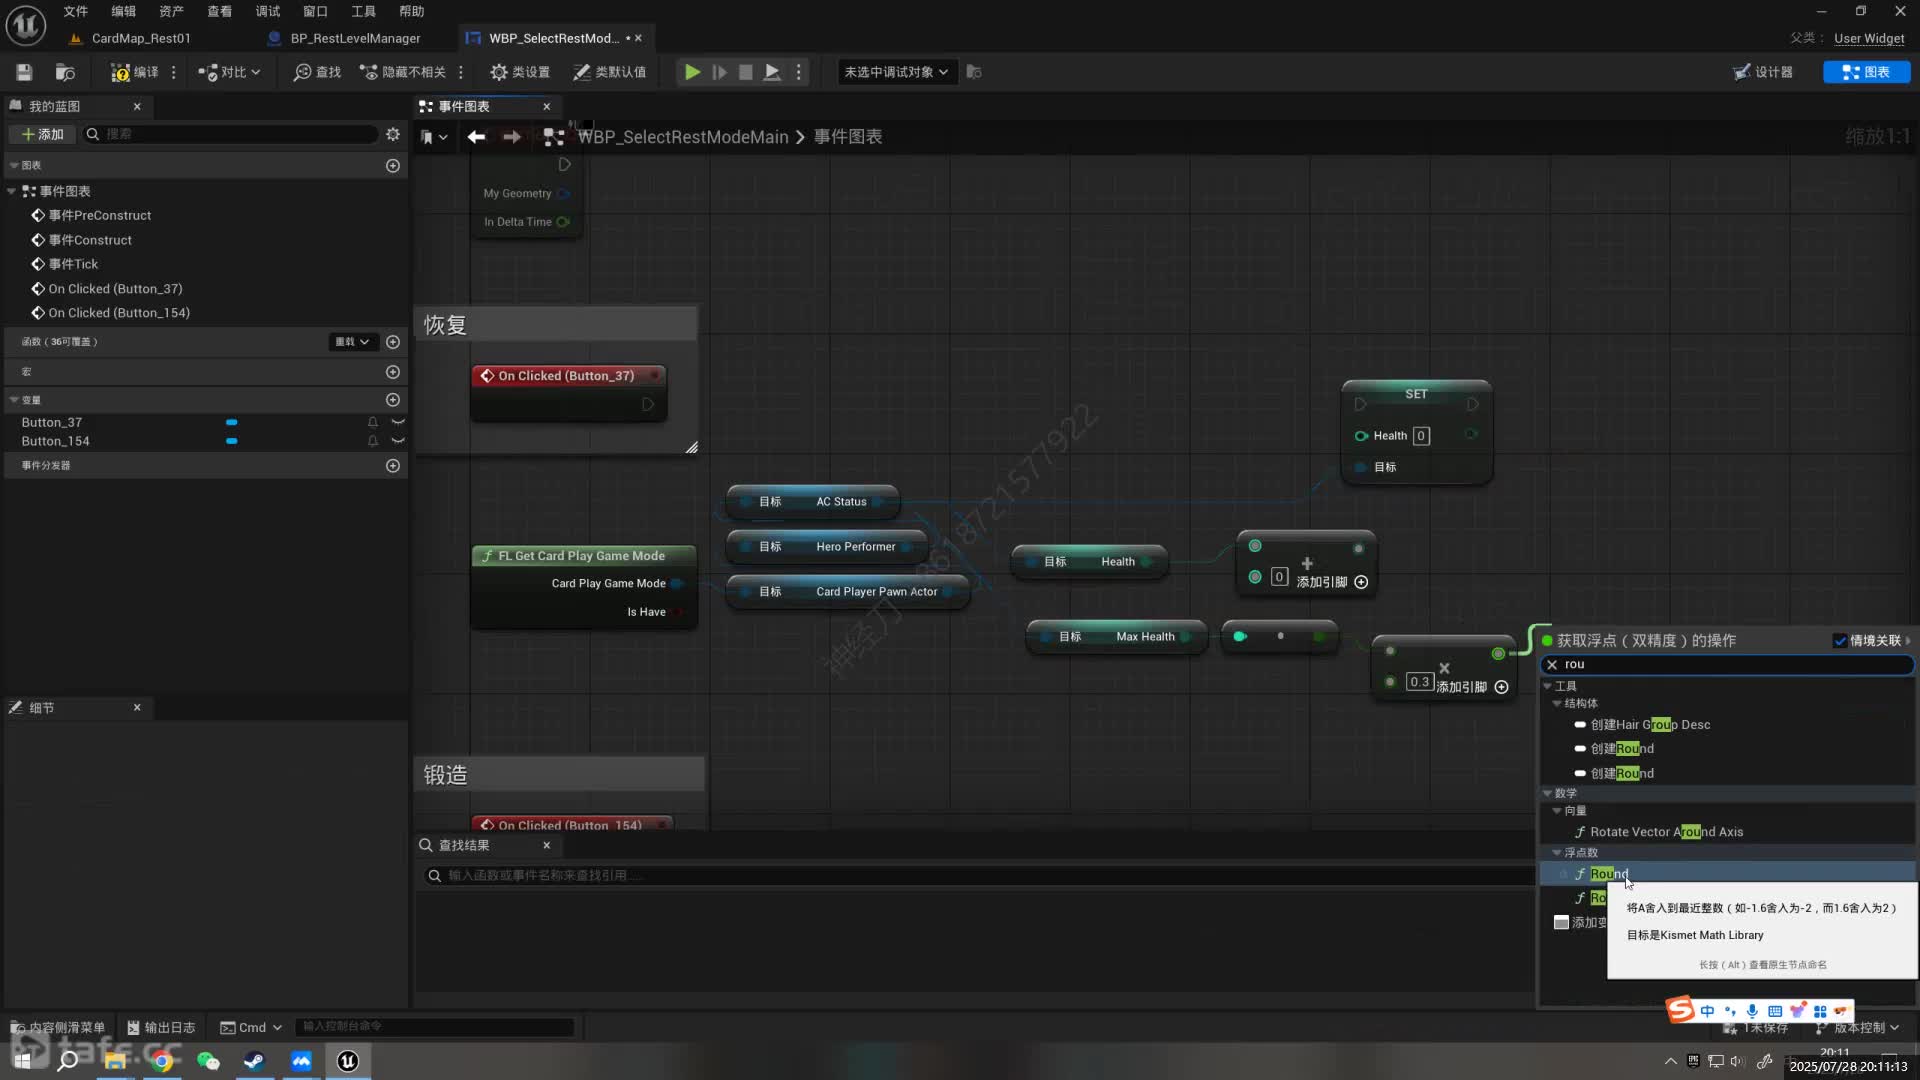Open the 窗口 menu
1920x1080 pixels.
point(315,11)
